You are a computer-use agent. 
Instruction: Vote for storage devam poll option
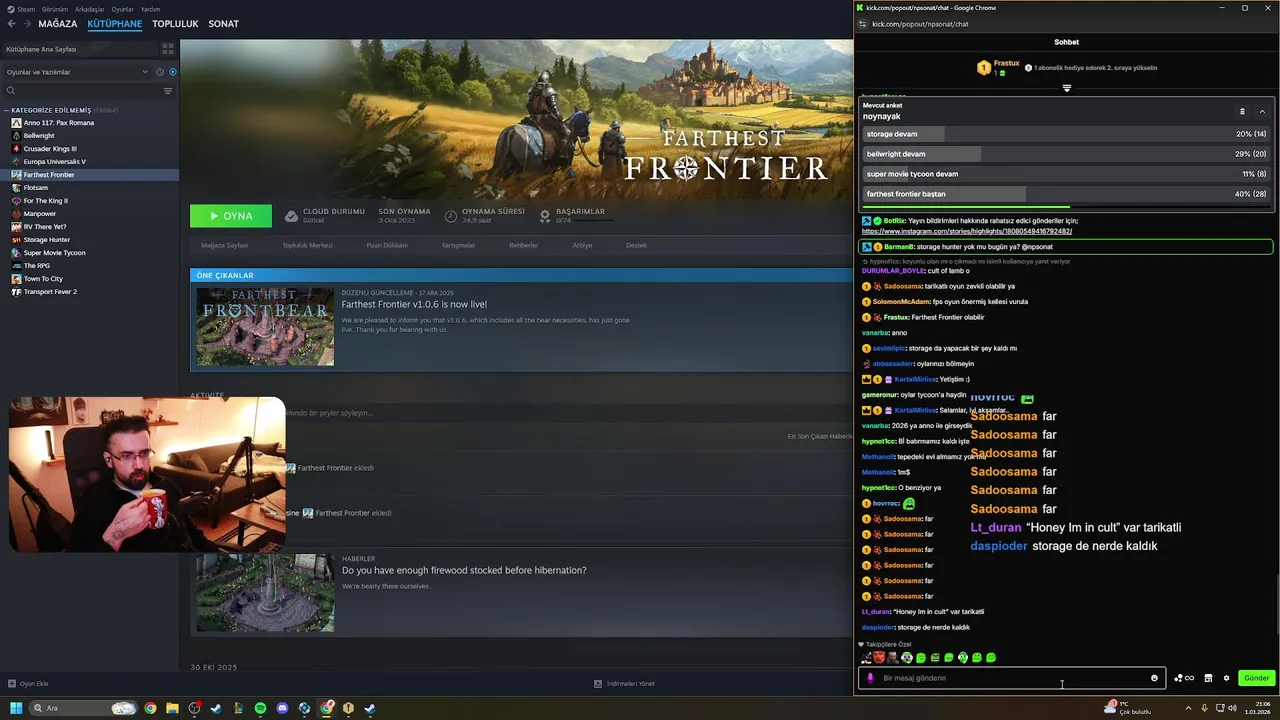click(1066, 134)
